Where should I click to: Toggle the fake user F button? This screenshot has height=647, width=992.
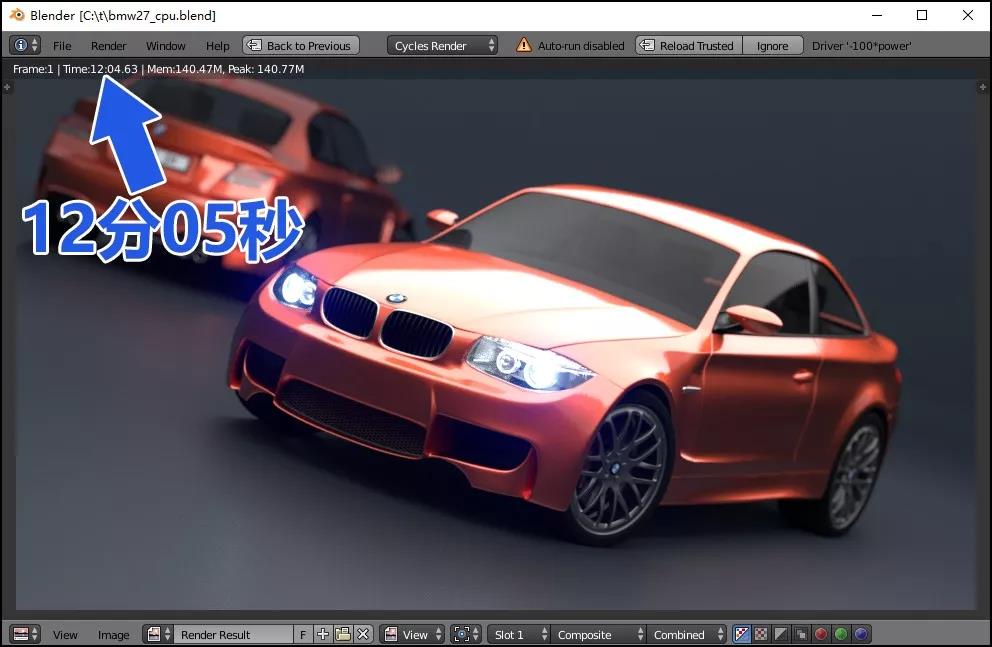[x=303, y=634]
